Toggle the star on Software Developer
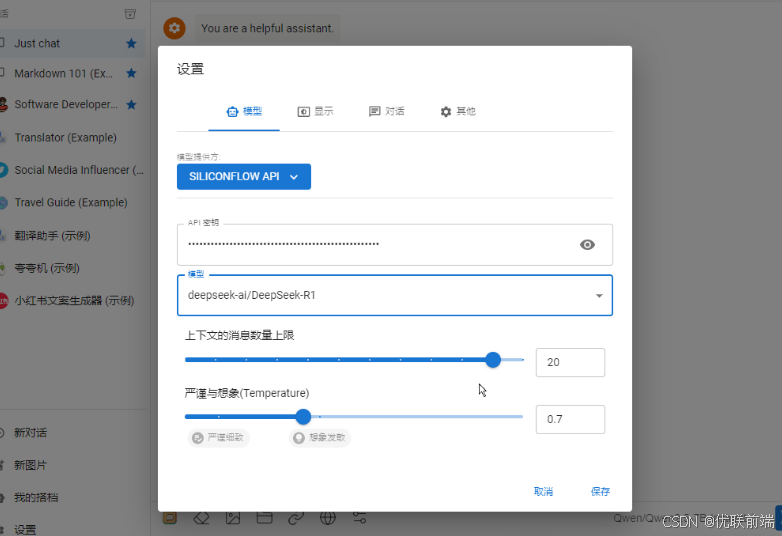Viewport: 782px width, 536px height. click(x=131, y=104)
